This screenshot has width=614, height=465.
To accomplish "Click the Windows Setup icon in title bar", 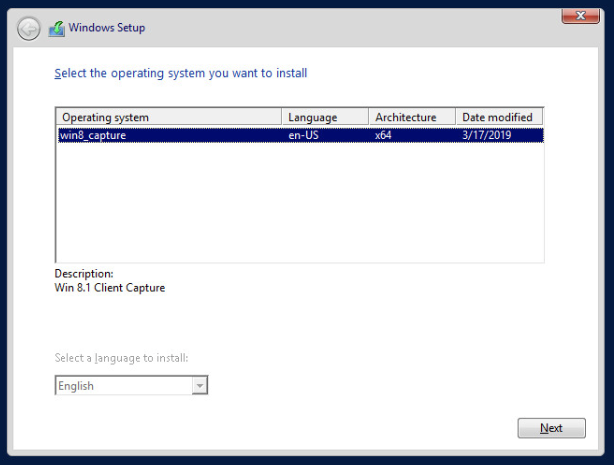I will [58, 28].
